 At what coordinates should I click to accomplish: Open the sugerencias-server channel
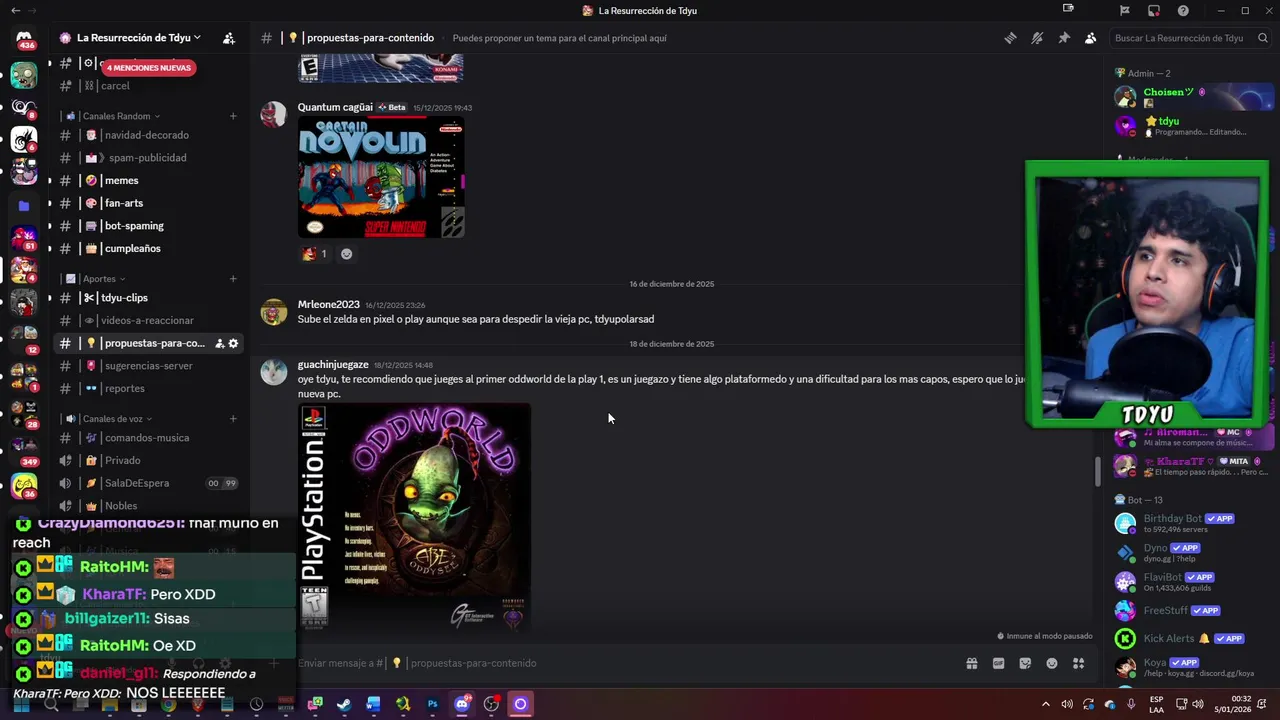pos(148,366)
